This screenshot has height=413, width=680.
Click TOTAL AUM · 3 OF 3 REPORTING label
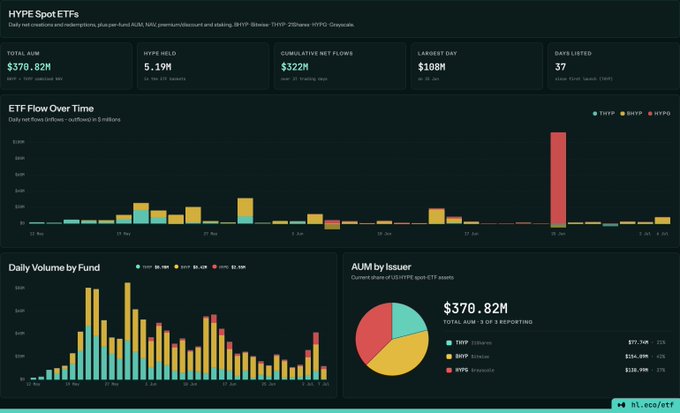(x=488, y=322)
